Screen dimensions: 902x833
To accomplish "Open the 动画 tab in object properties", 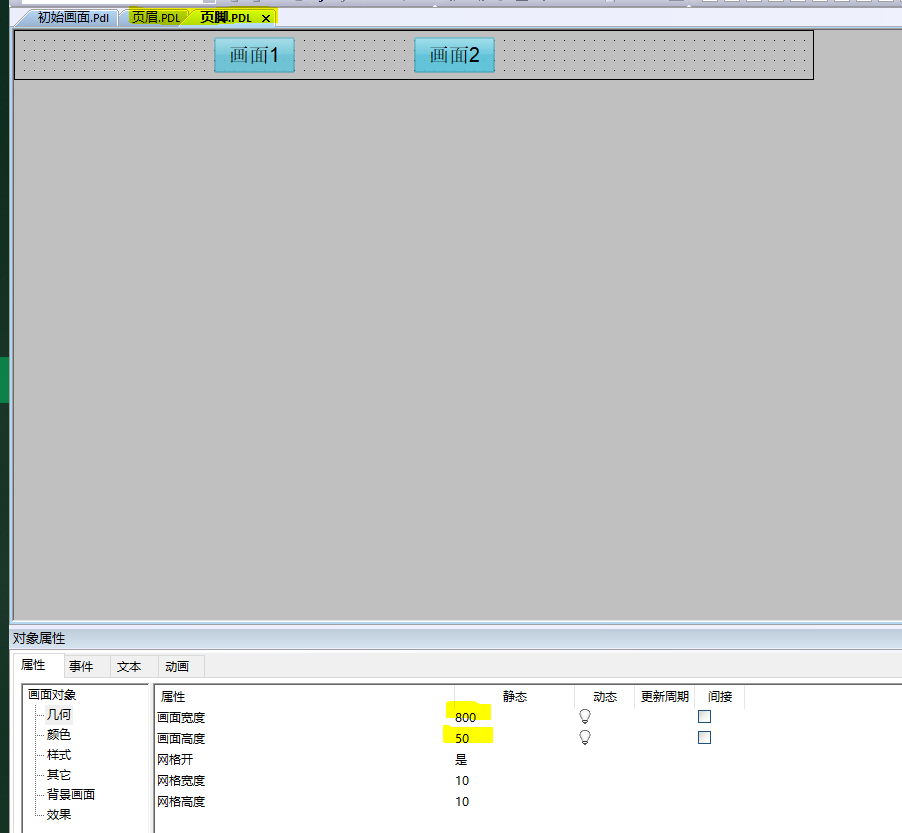I will [177, 666].
